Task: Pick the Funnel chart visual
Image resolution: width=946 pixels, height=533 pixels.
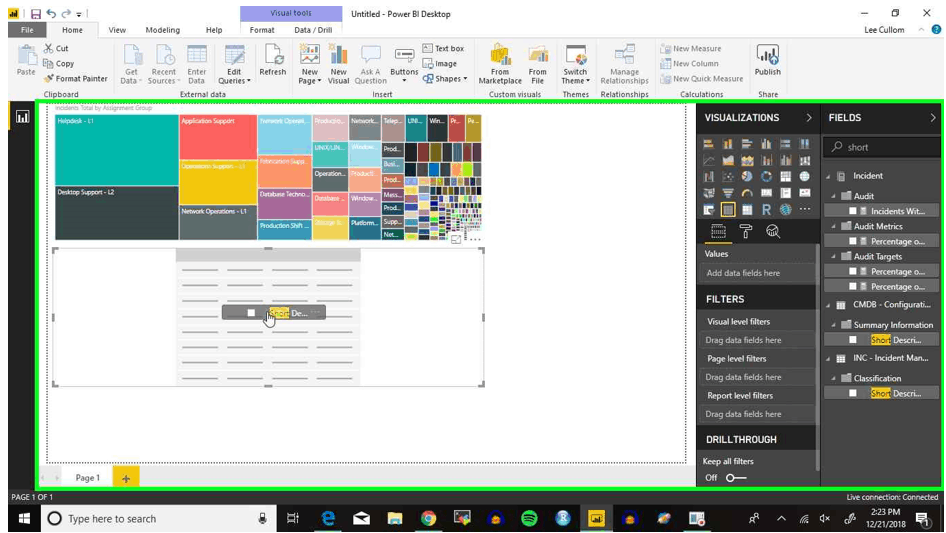Action: pyautogui.click(x=728, y=193)
